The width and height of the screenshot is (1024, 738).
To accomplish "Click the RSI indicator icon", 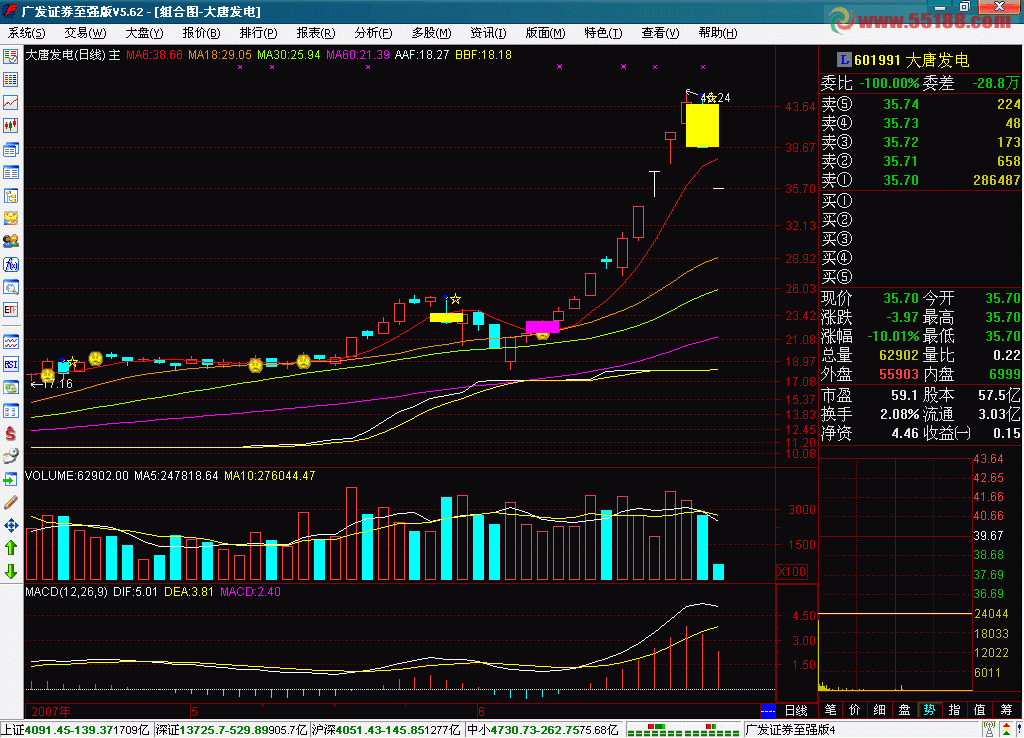I will [x=10, y=364].
